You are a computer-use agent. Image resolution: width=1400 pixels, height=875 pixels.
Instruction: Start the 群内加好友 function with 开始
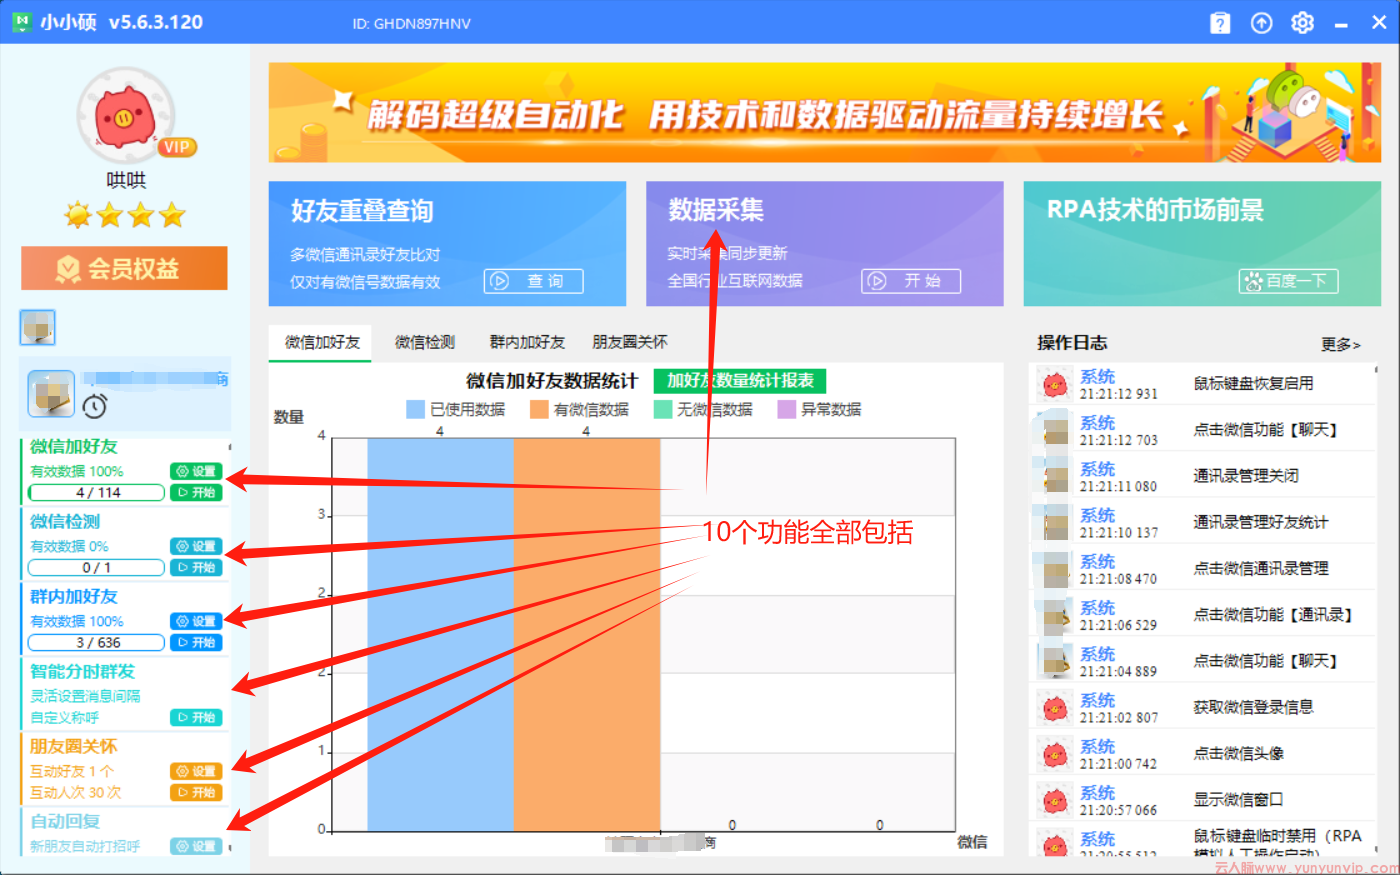coord(196,642)
